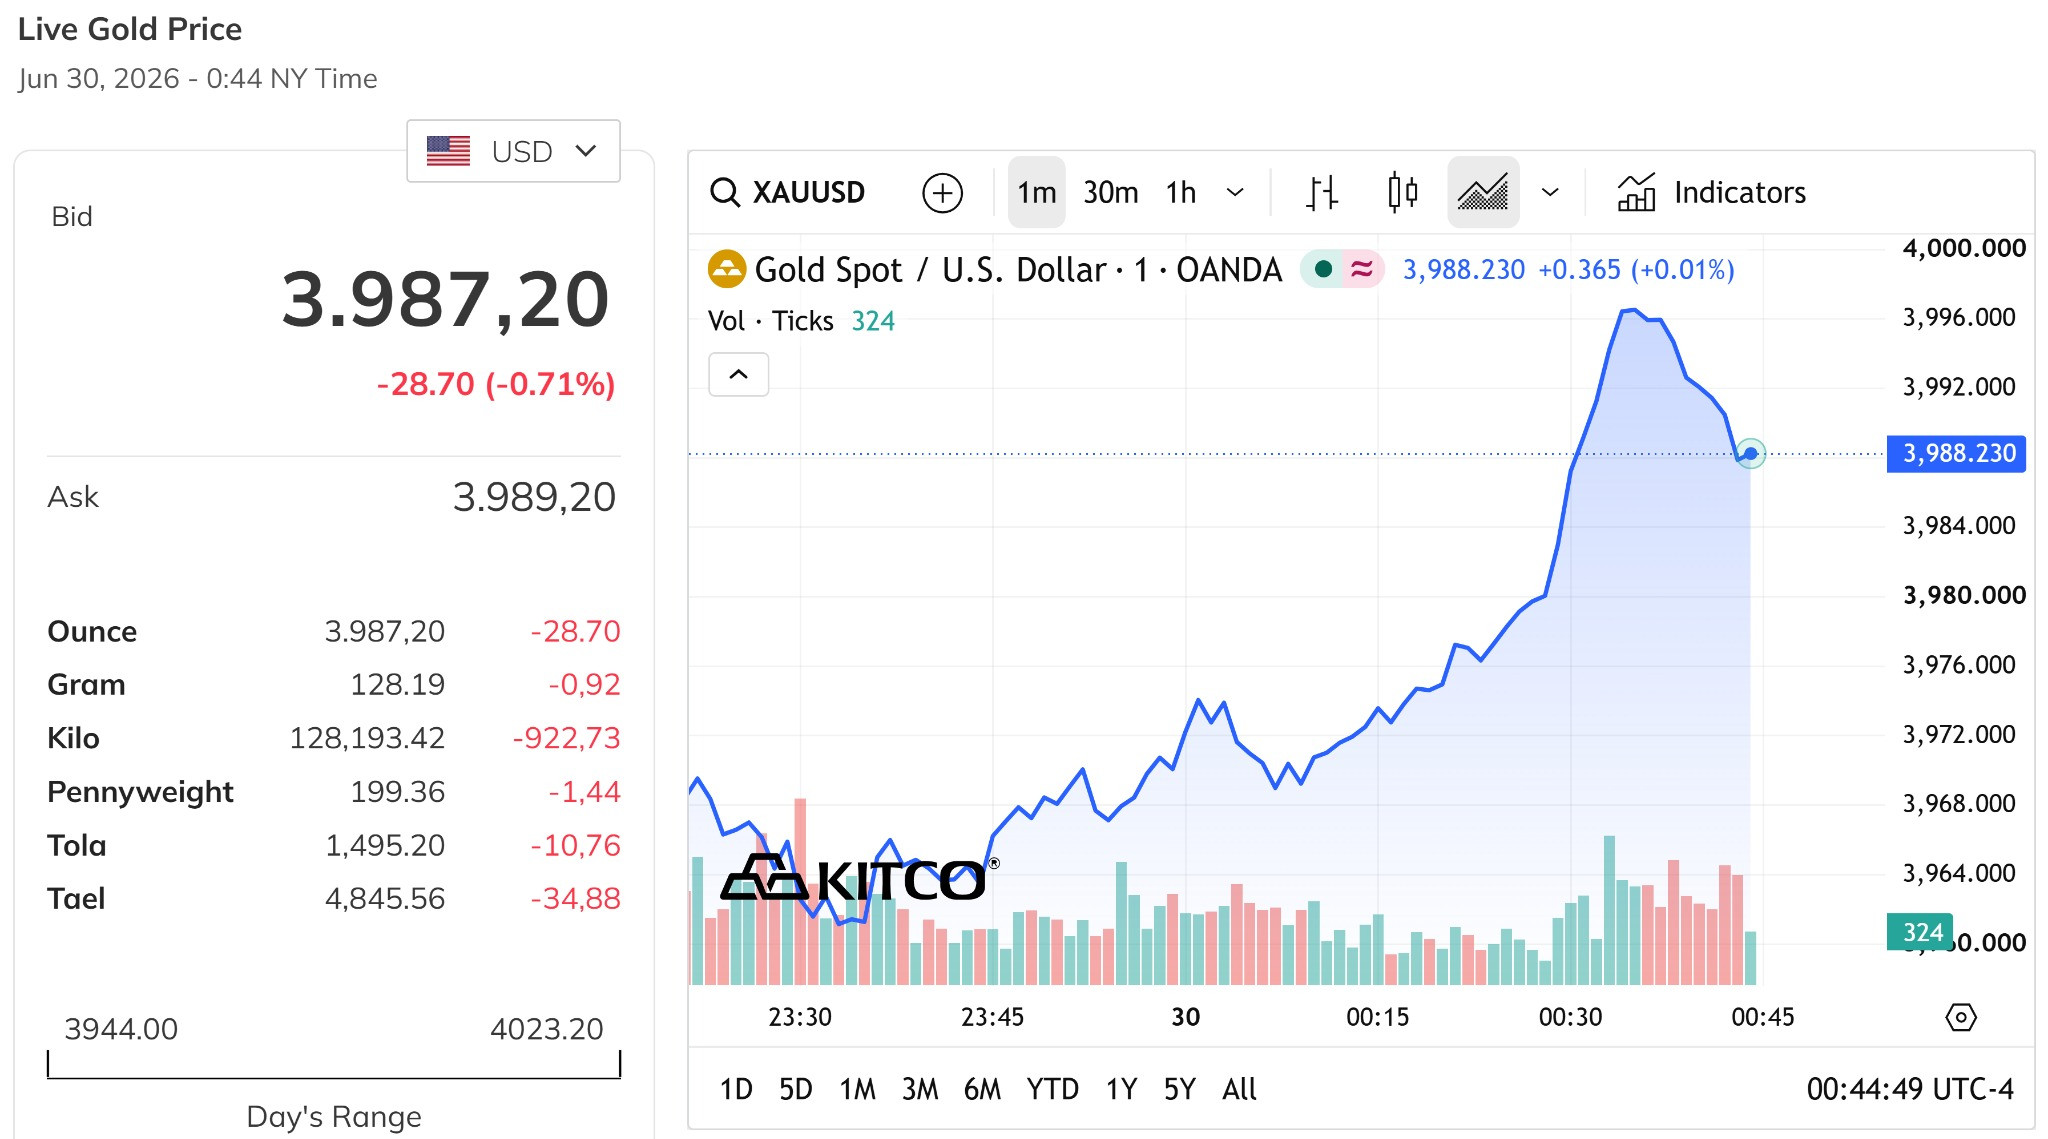Open the Indicators panel
This screenshot has height=1139, width=2048.
tap(1712, 192)
